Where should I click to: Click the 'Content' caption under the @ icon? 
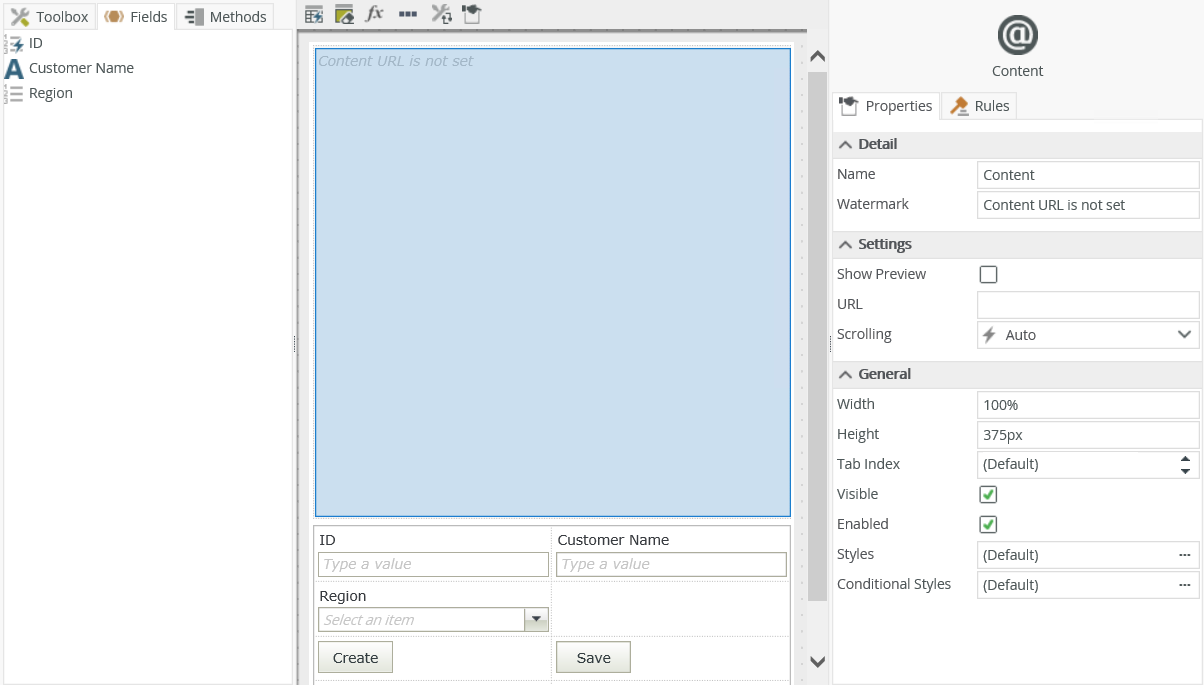(1017, 71)
